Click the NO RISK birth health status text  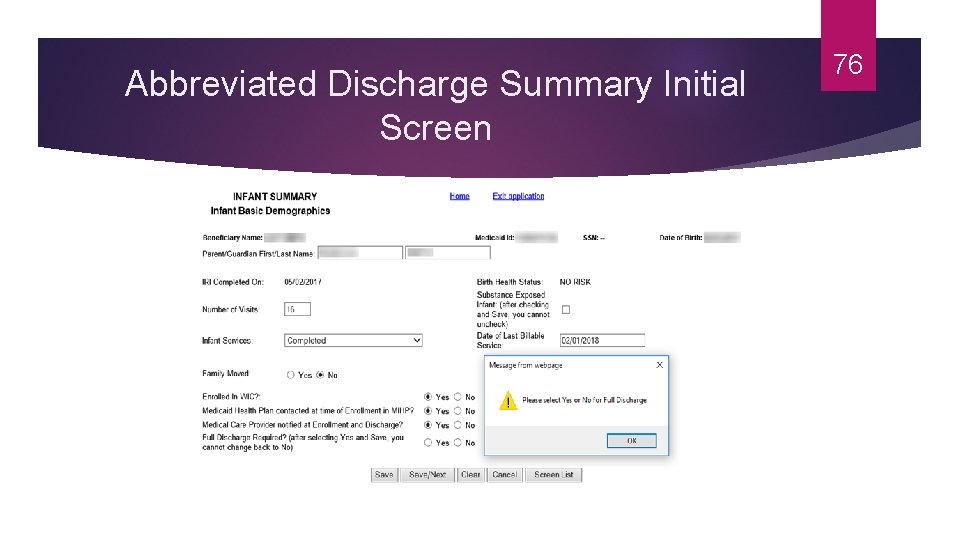coord(575,282)
